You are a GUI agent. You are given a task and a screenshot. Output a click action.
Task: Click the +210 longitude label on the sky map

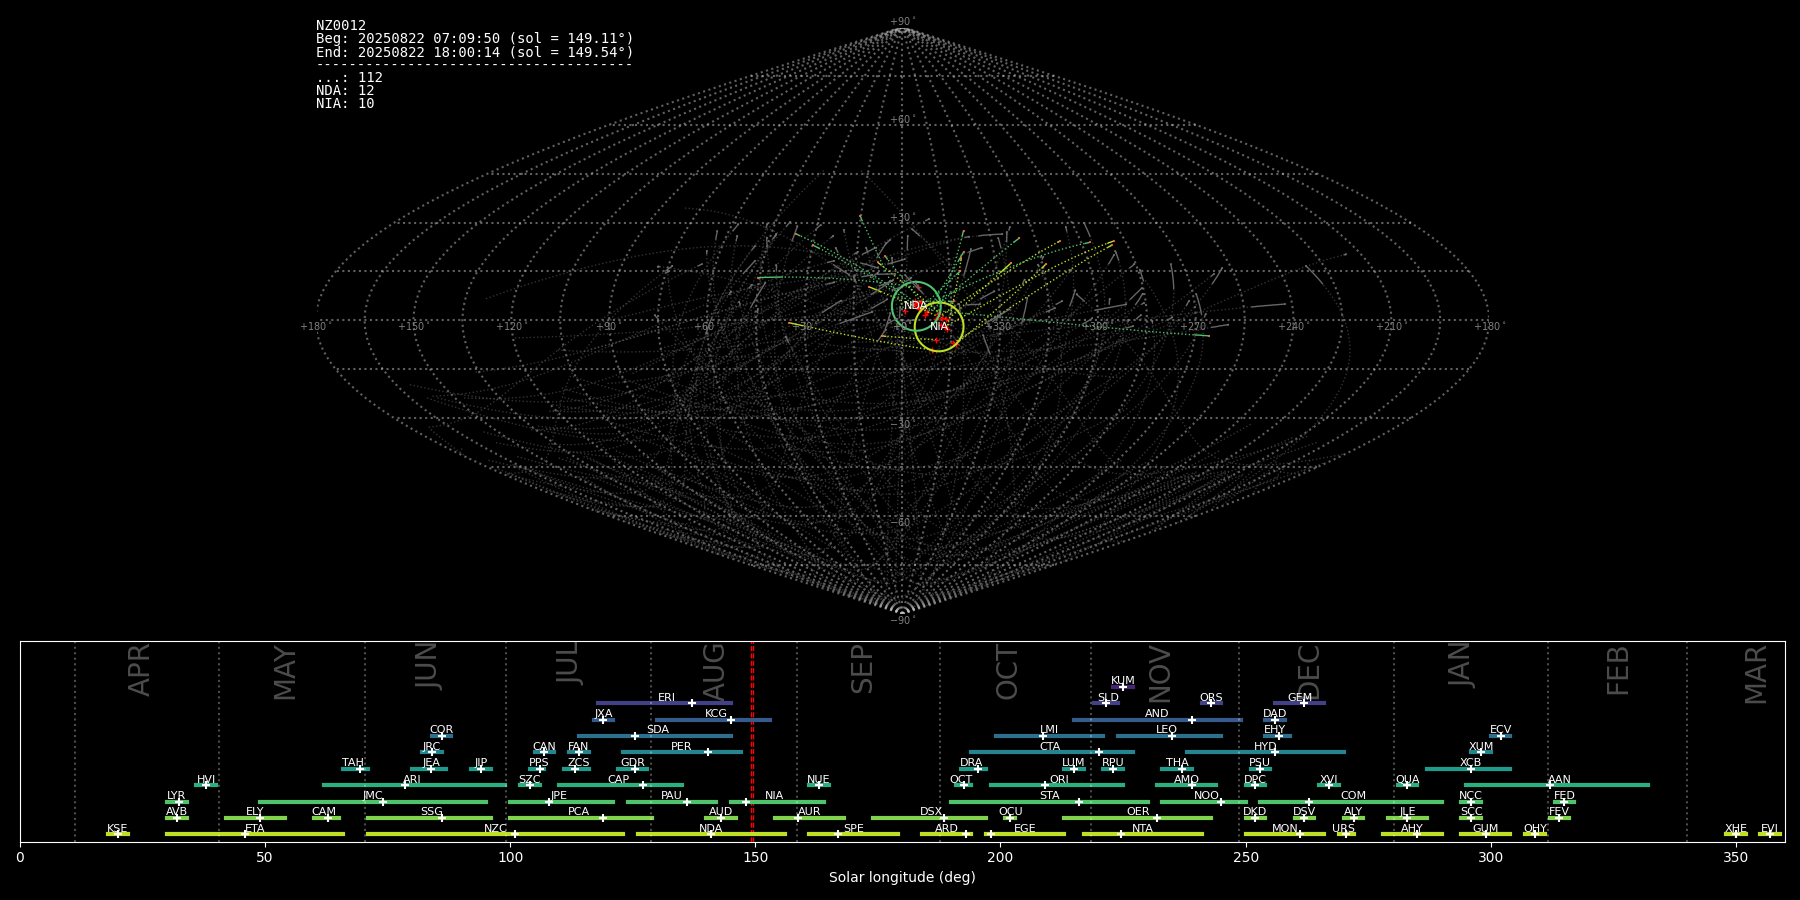[1389, 327]
